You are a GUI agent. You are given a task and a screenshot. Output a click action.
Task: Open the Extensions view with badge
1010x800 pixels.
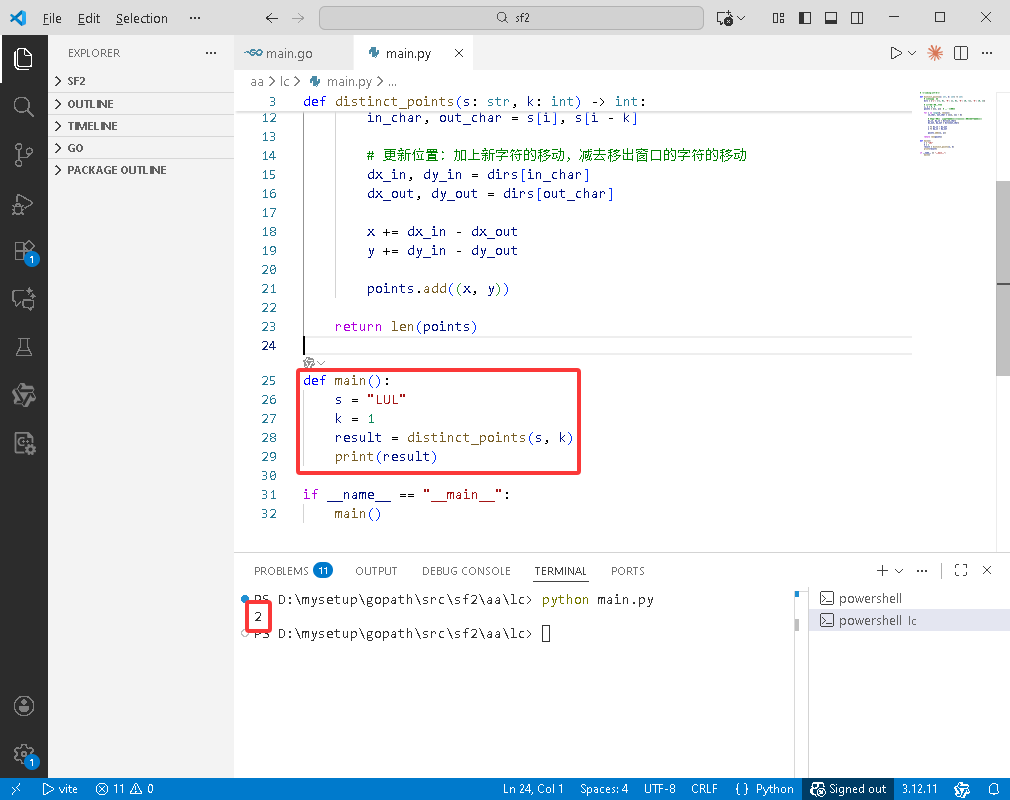[x=24, y=252]
